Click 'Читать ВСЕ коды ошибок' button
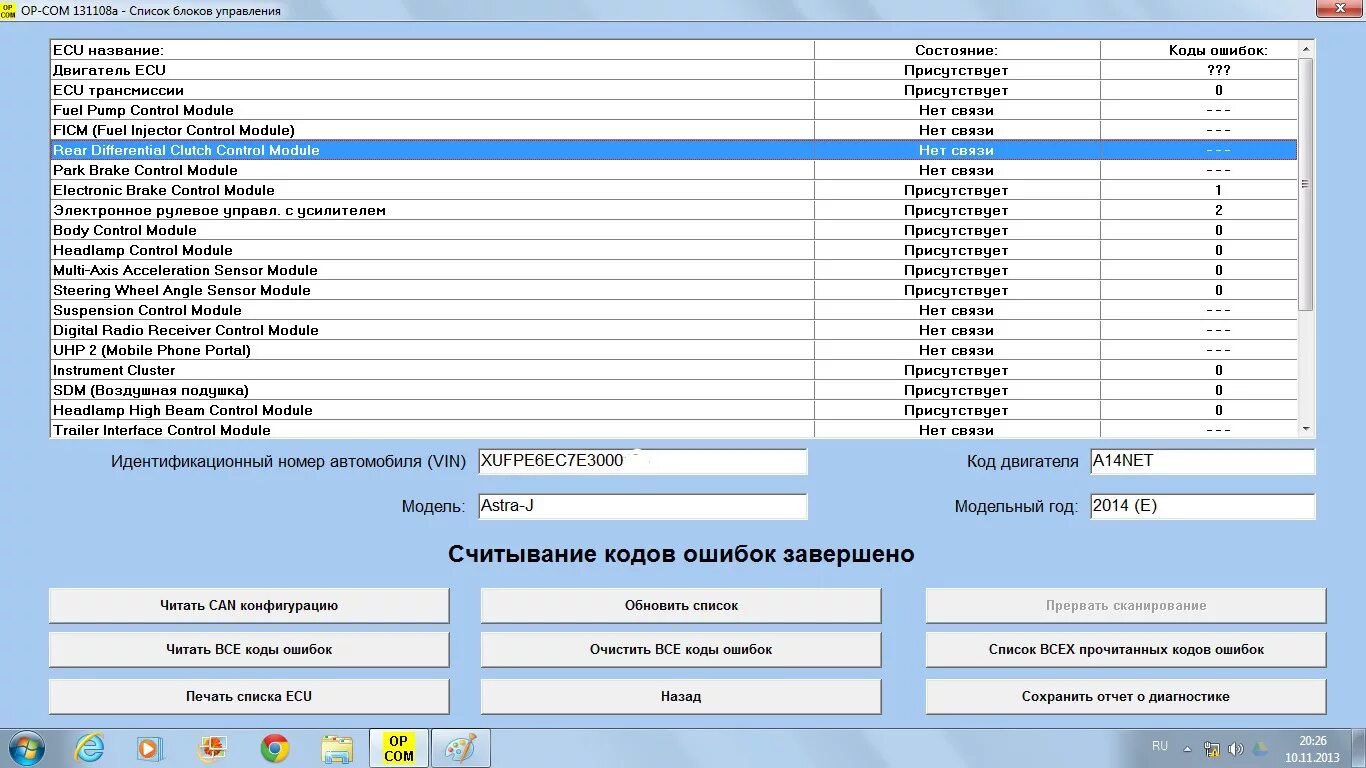Image resolution: width=1366 pixels, height=768 pixels. [249, 650]
